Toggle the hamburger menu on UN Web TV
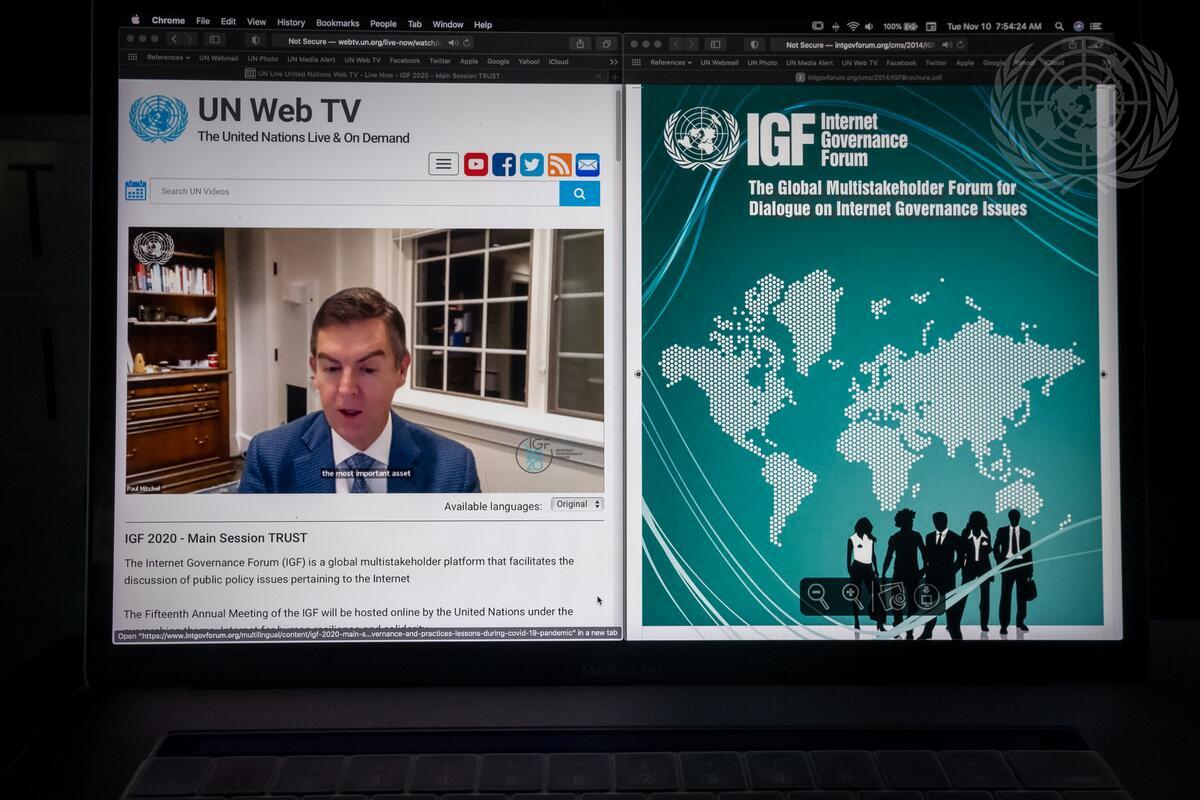 (443, 164)
